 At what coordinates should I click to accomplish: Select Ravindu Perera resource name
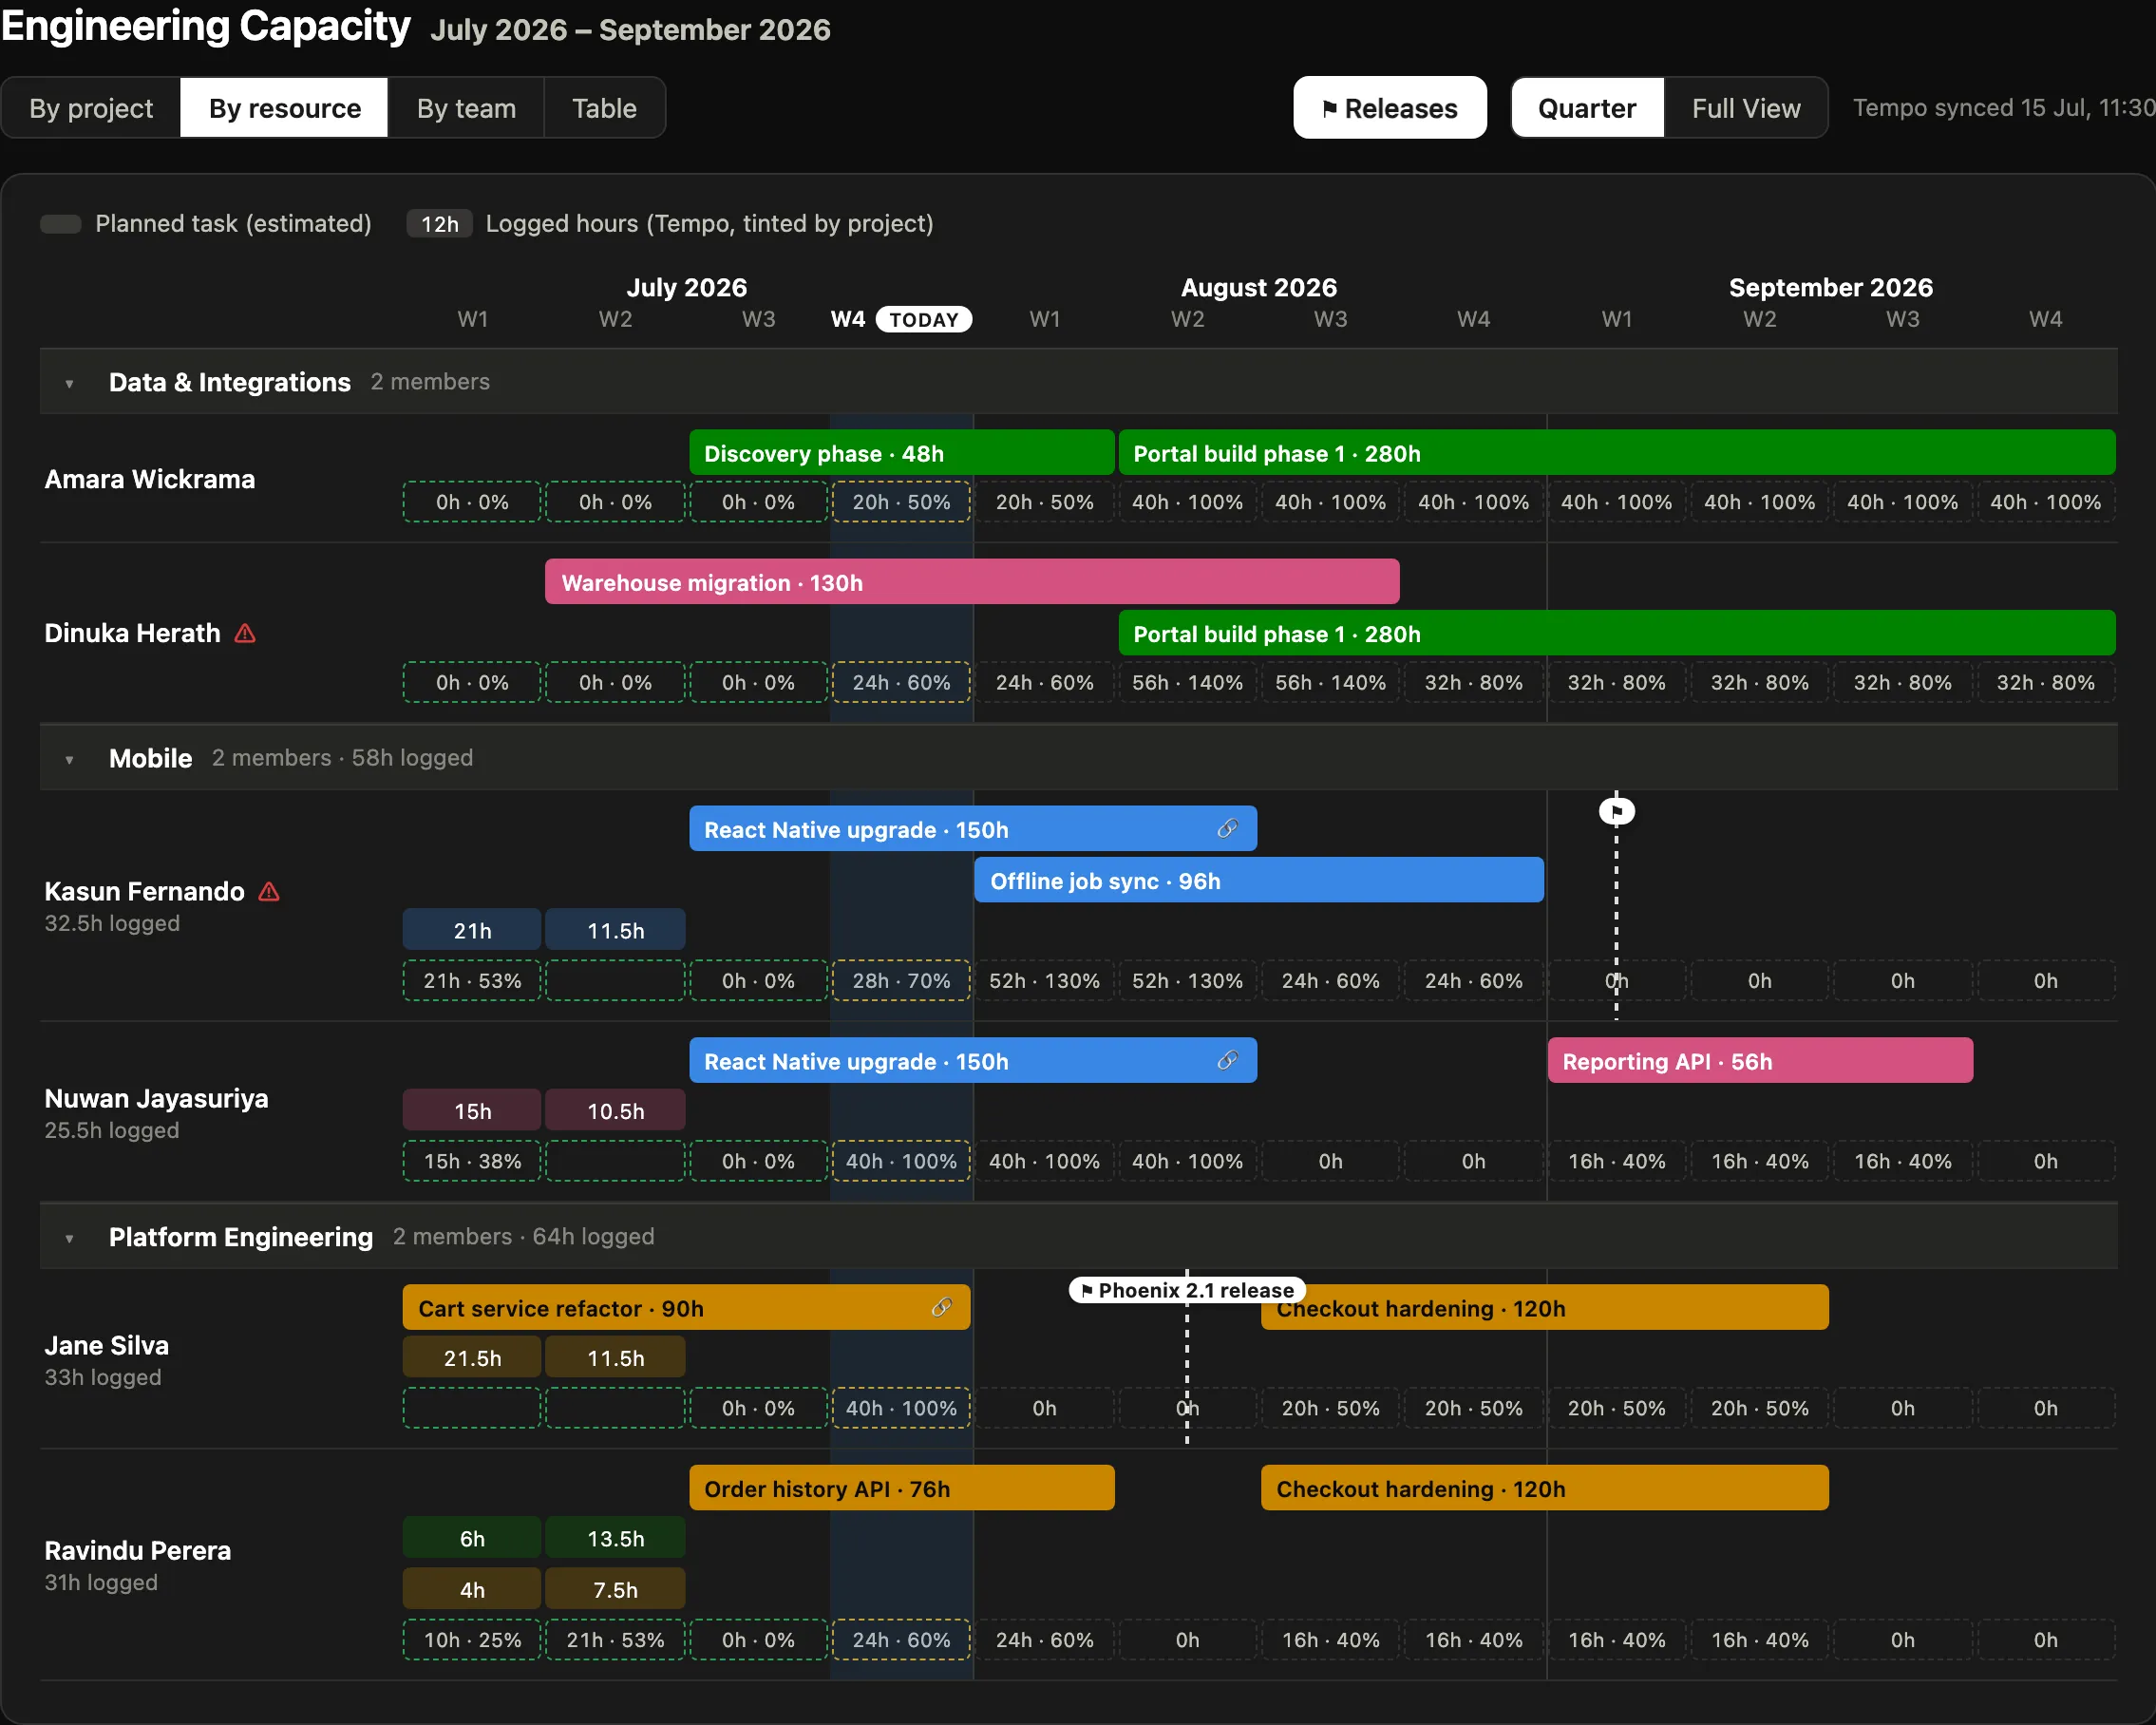[x=137, y=1550]
